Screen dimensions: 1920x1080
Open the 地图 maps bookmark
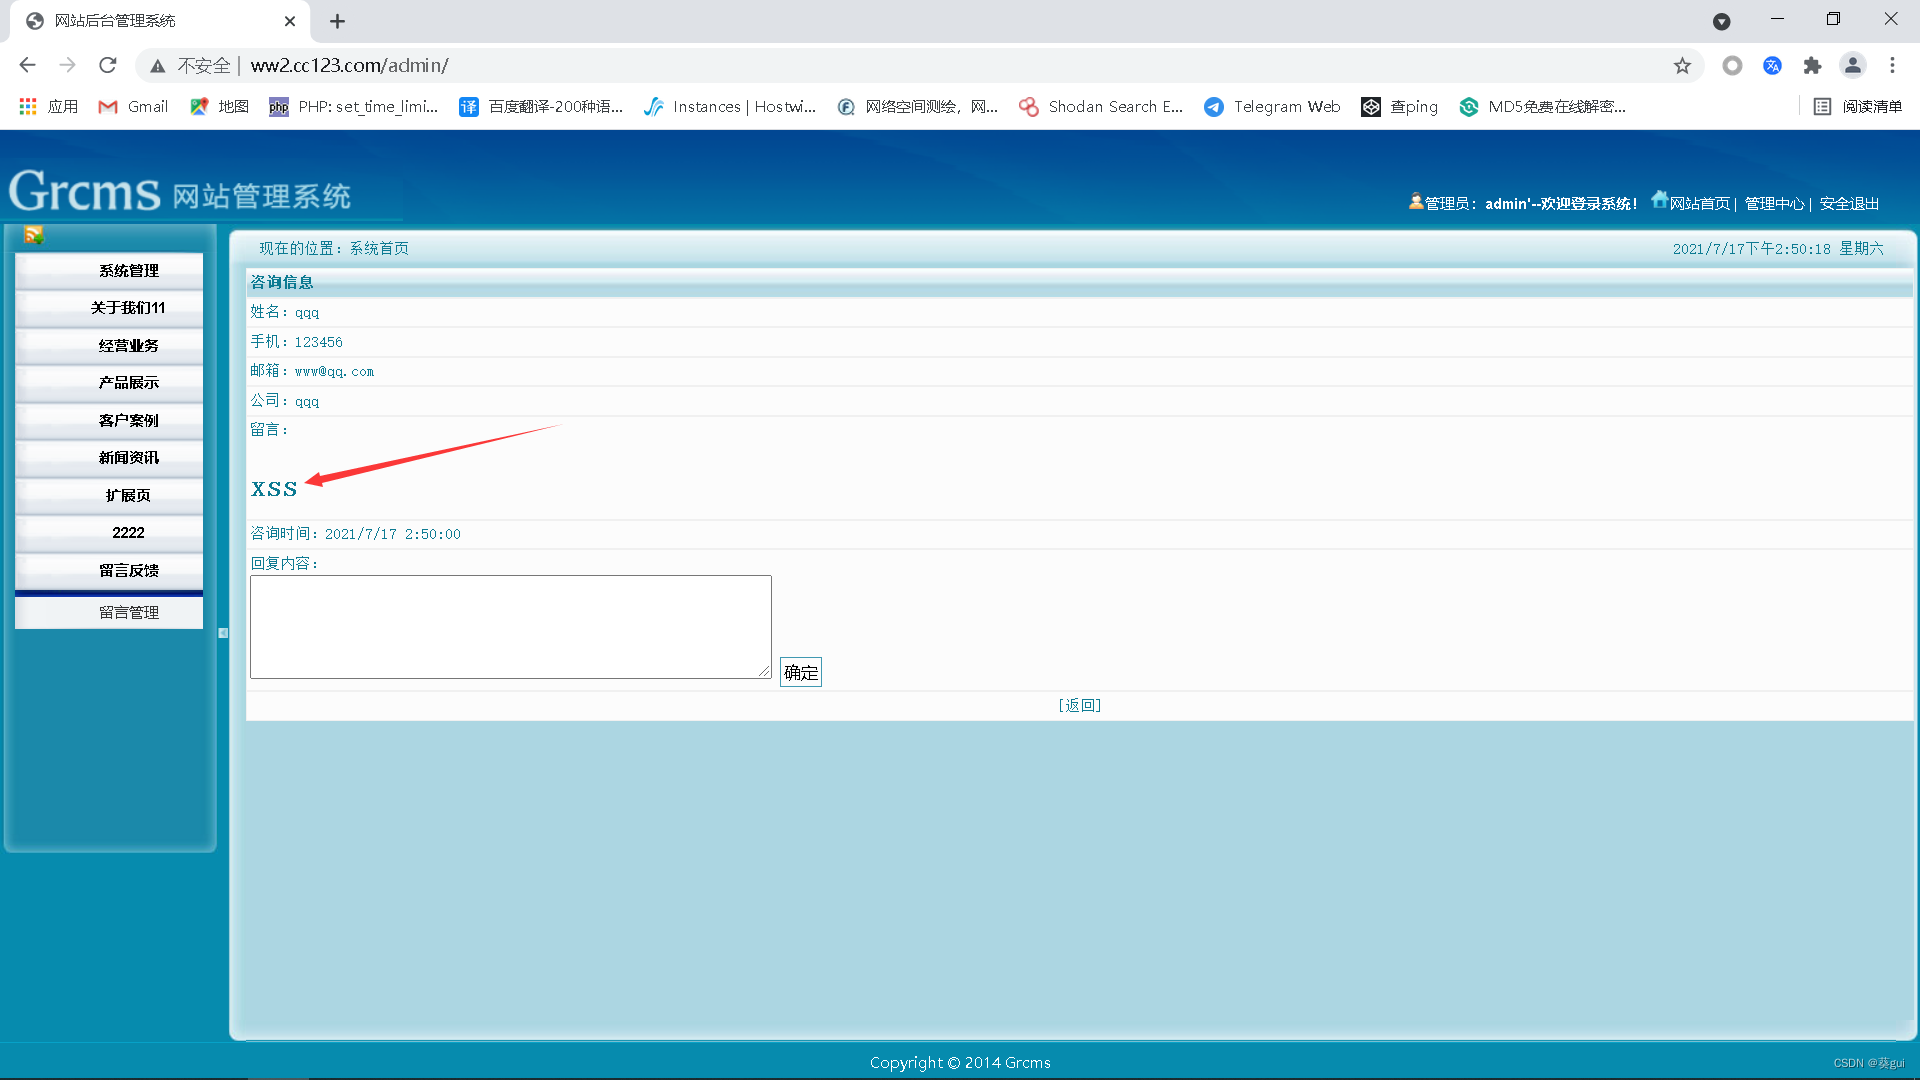point(219,106)
